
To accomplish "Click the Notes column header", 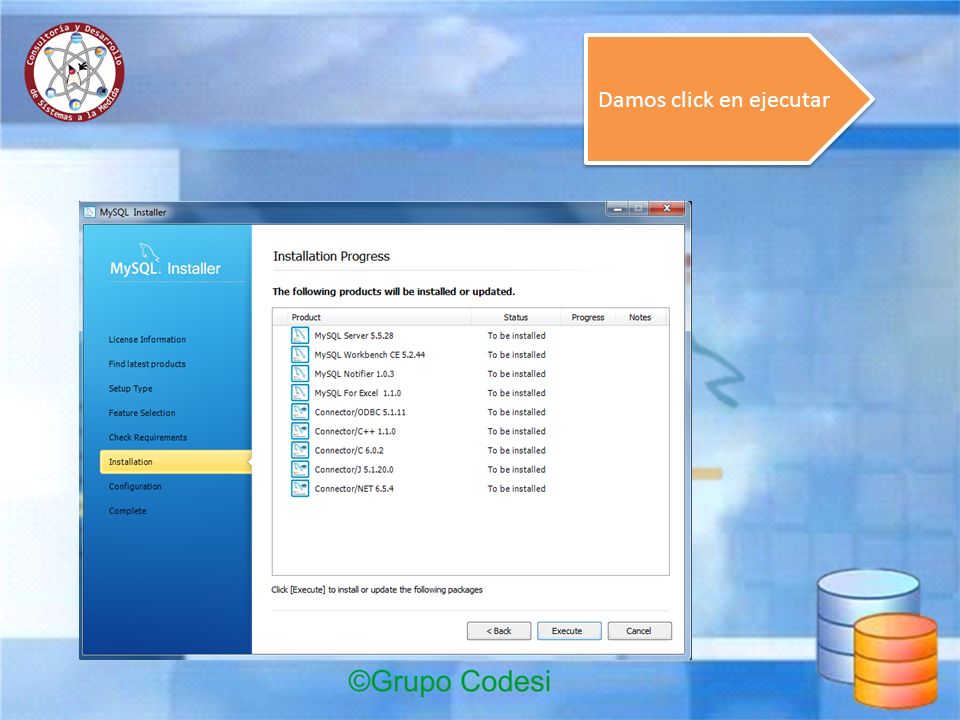I will click(640, 317).
